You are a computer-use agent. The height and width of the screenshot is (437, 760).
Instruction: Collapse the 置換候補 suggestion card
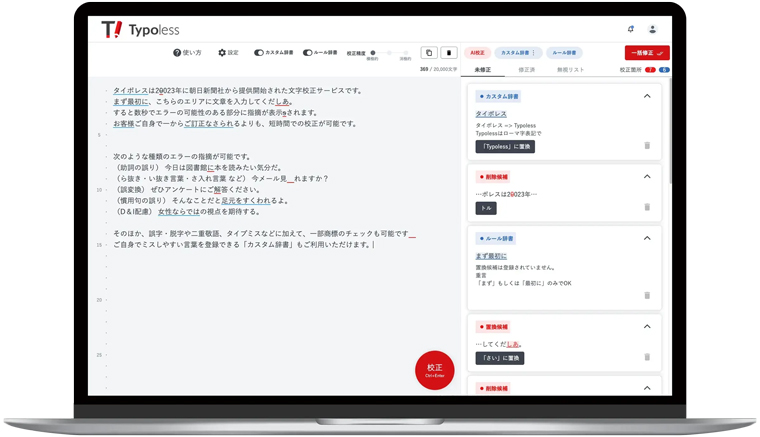647,327
